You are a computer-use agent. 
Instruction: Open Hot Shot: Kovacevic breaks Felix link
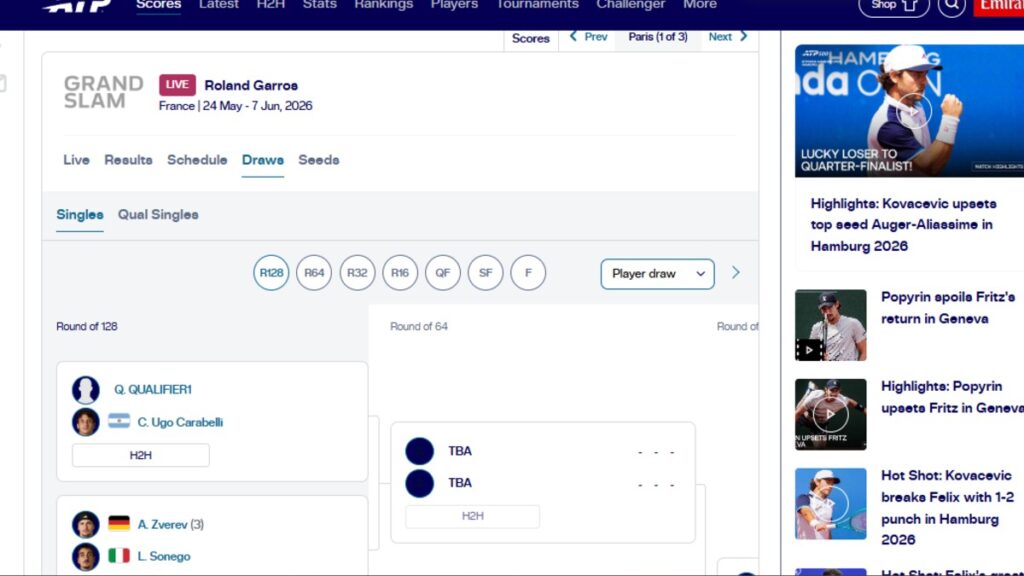pyautogui.click(x=948, y=507)
